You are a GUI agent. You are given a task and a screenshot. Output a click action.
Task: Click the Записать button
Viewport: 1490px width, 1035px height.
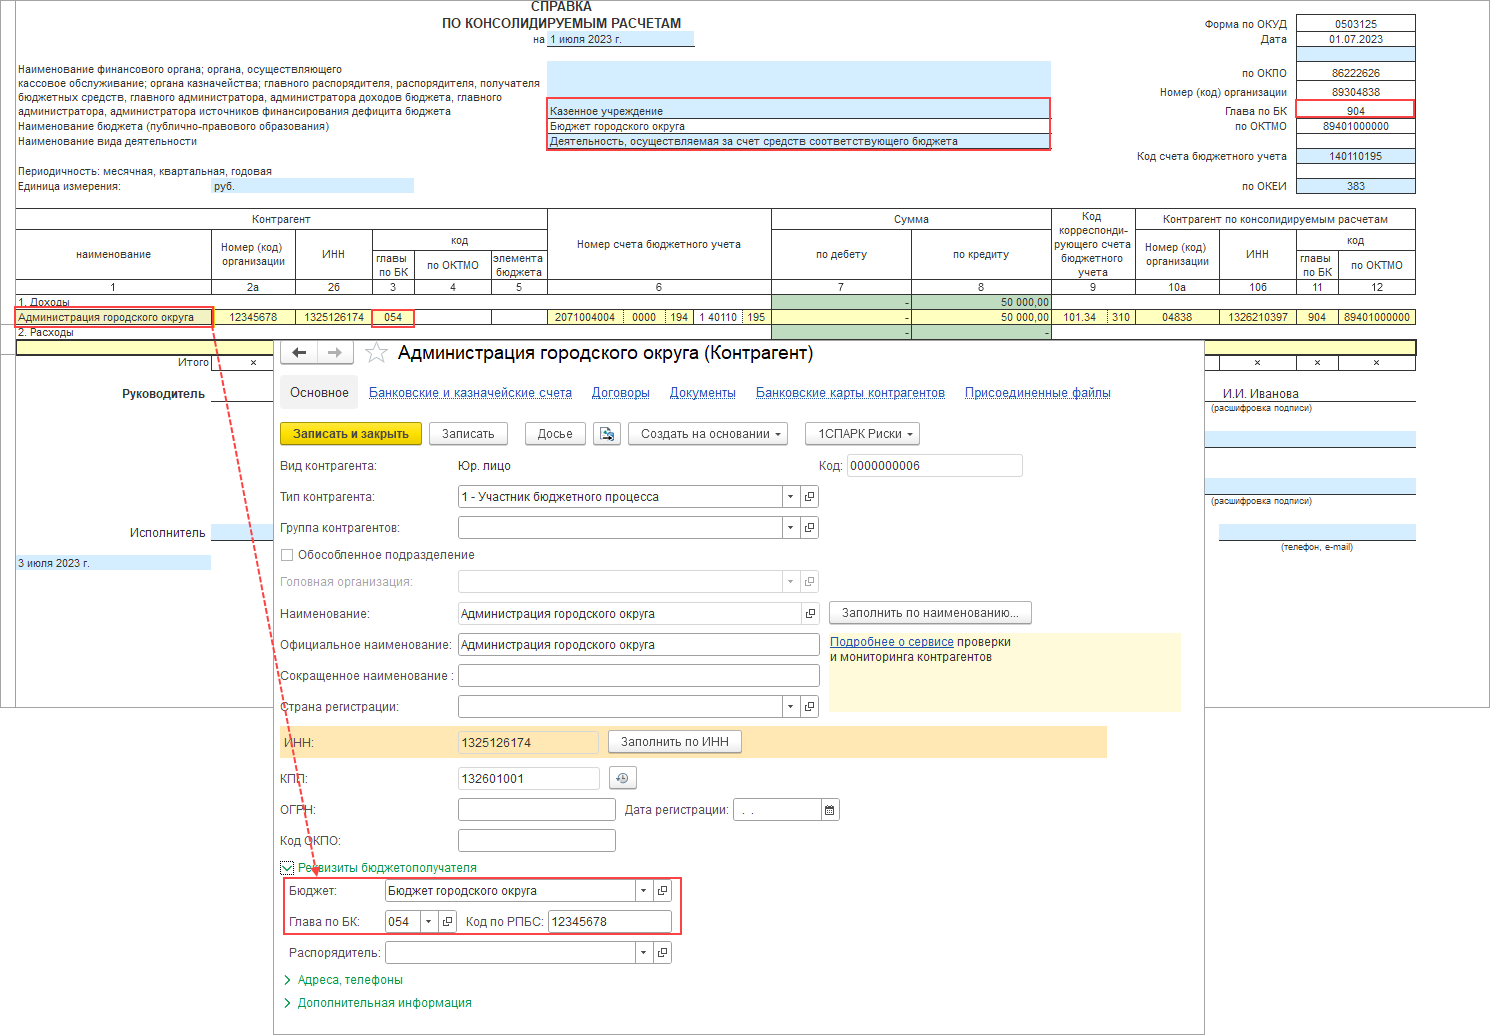[x=468, y=434]
